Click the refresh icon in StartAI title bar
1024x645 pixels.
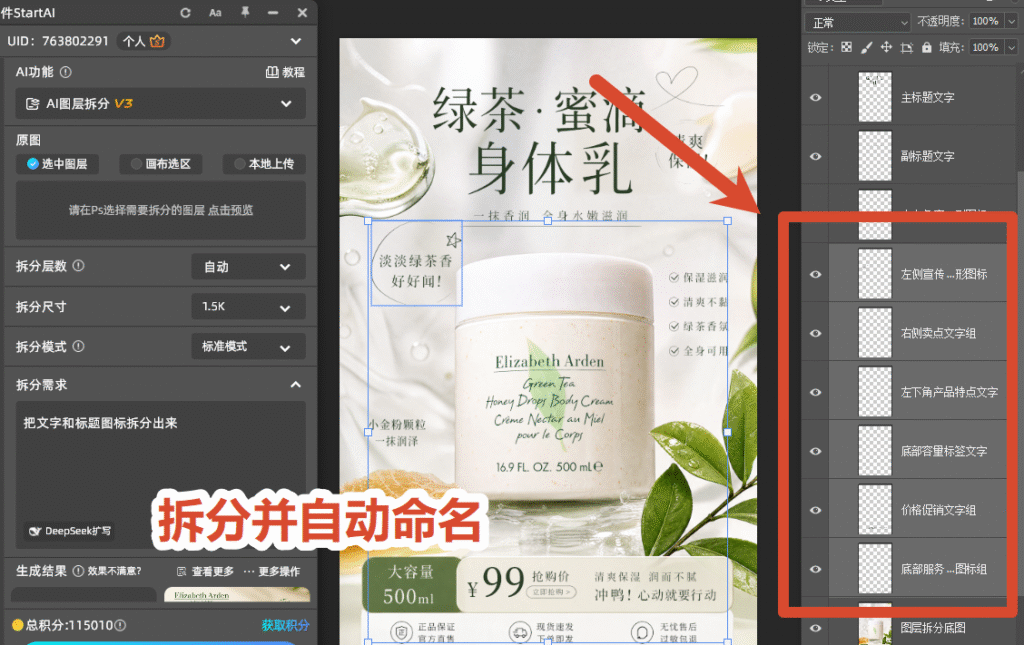point(185,12)
